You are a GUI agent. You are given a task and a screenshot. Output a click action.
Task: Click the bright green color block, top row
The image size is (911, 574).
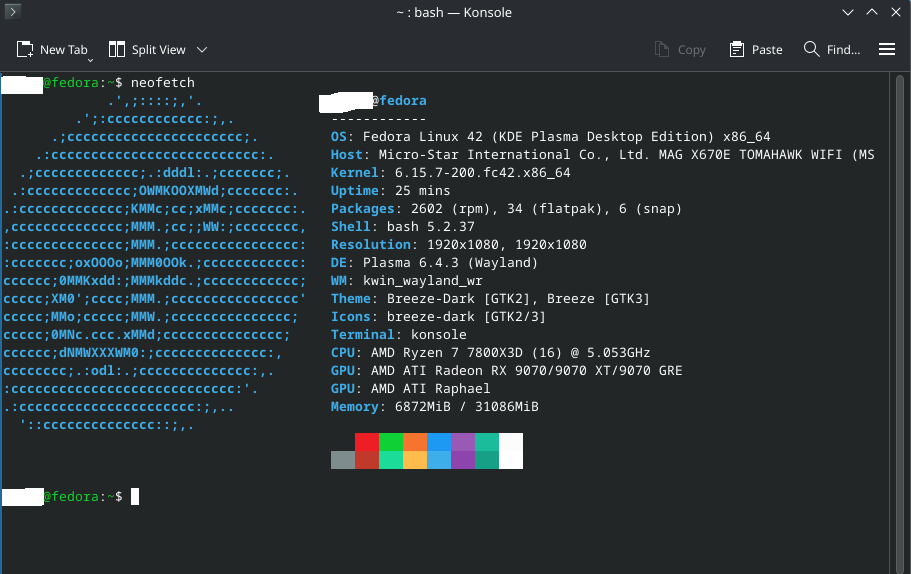point(390,442)
